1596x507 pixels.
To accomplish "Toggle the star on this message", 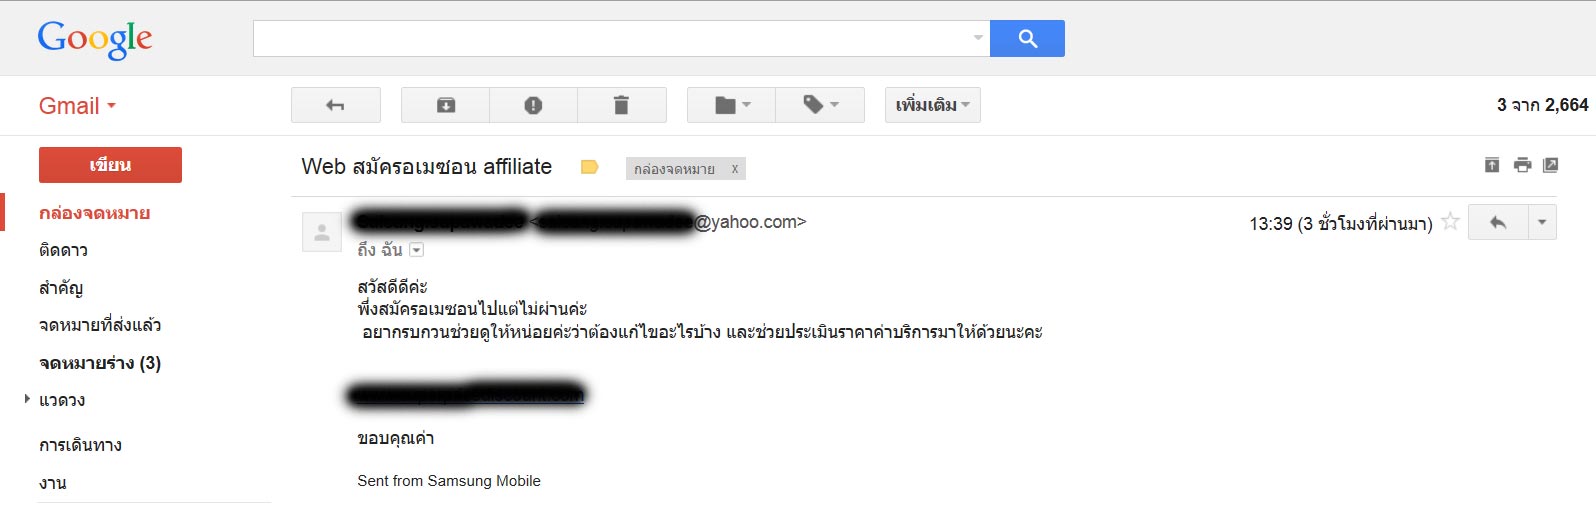I will [x=1450, y=222].
